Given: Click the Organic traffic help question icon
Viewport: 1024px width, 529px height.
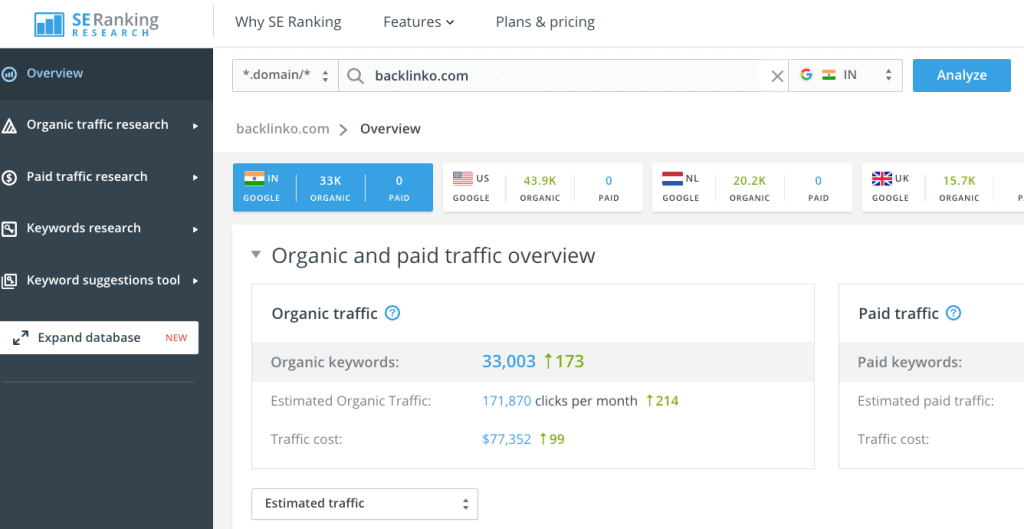Looking at the screenshot, I should [x=392, y=313].
